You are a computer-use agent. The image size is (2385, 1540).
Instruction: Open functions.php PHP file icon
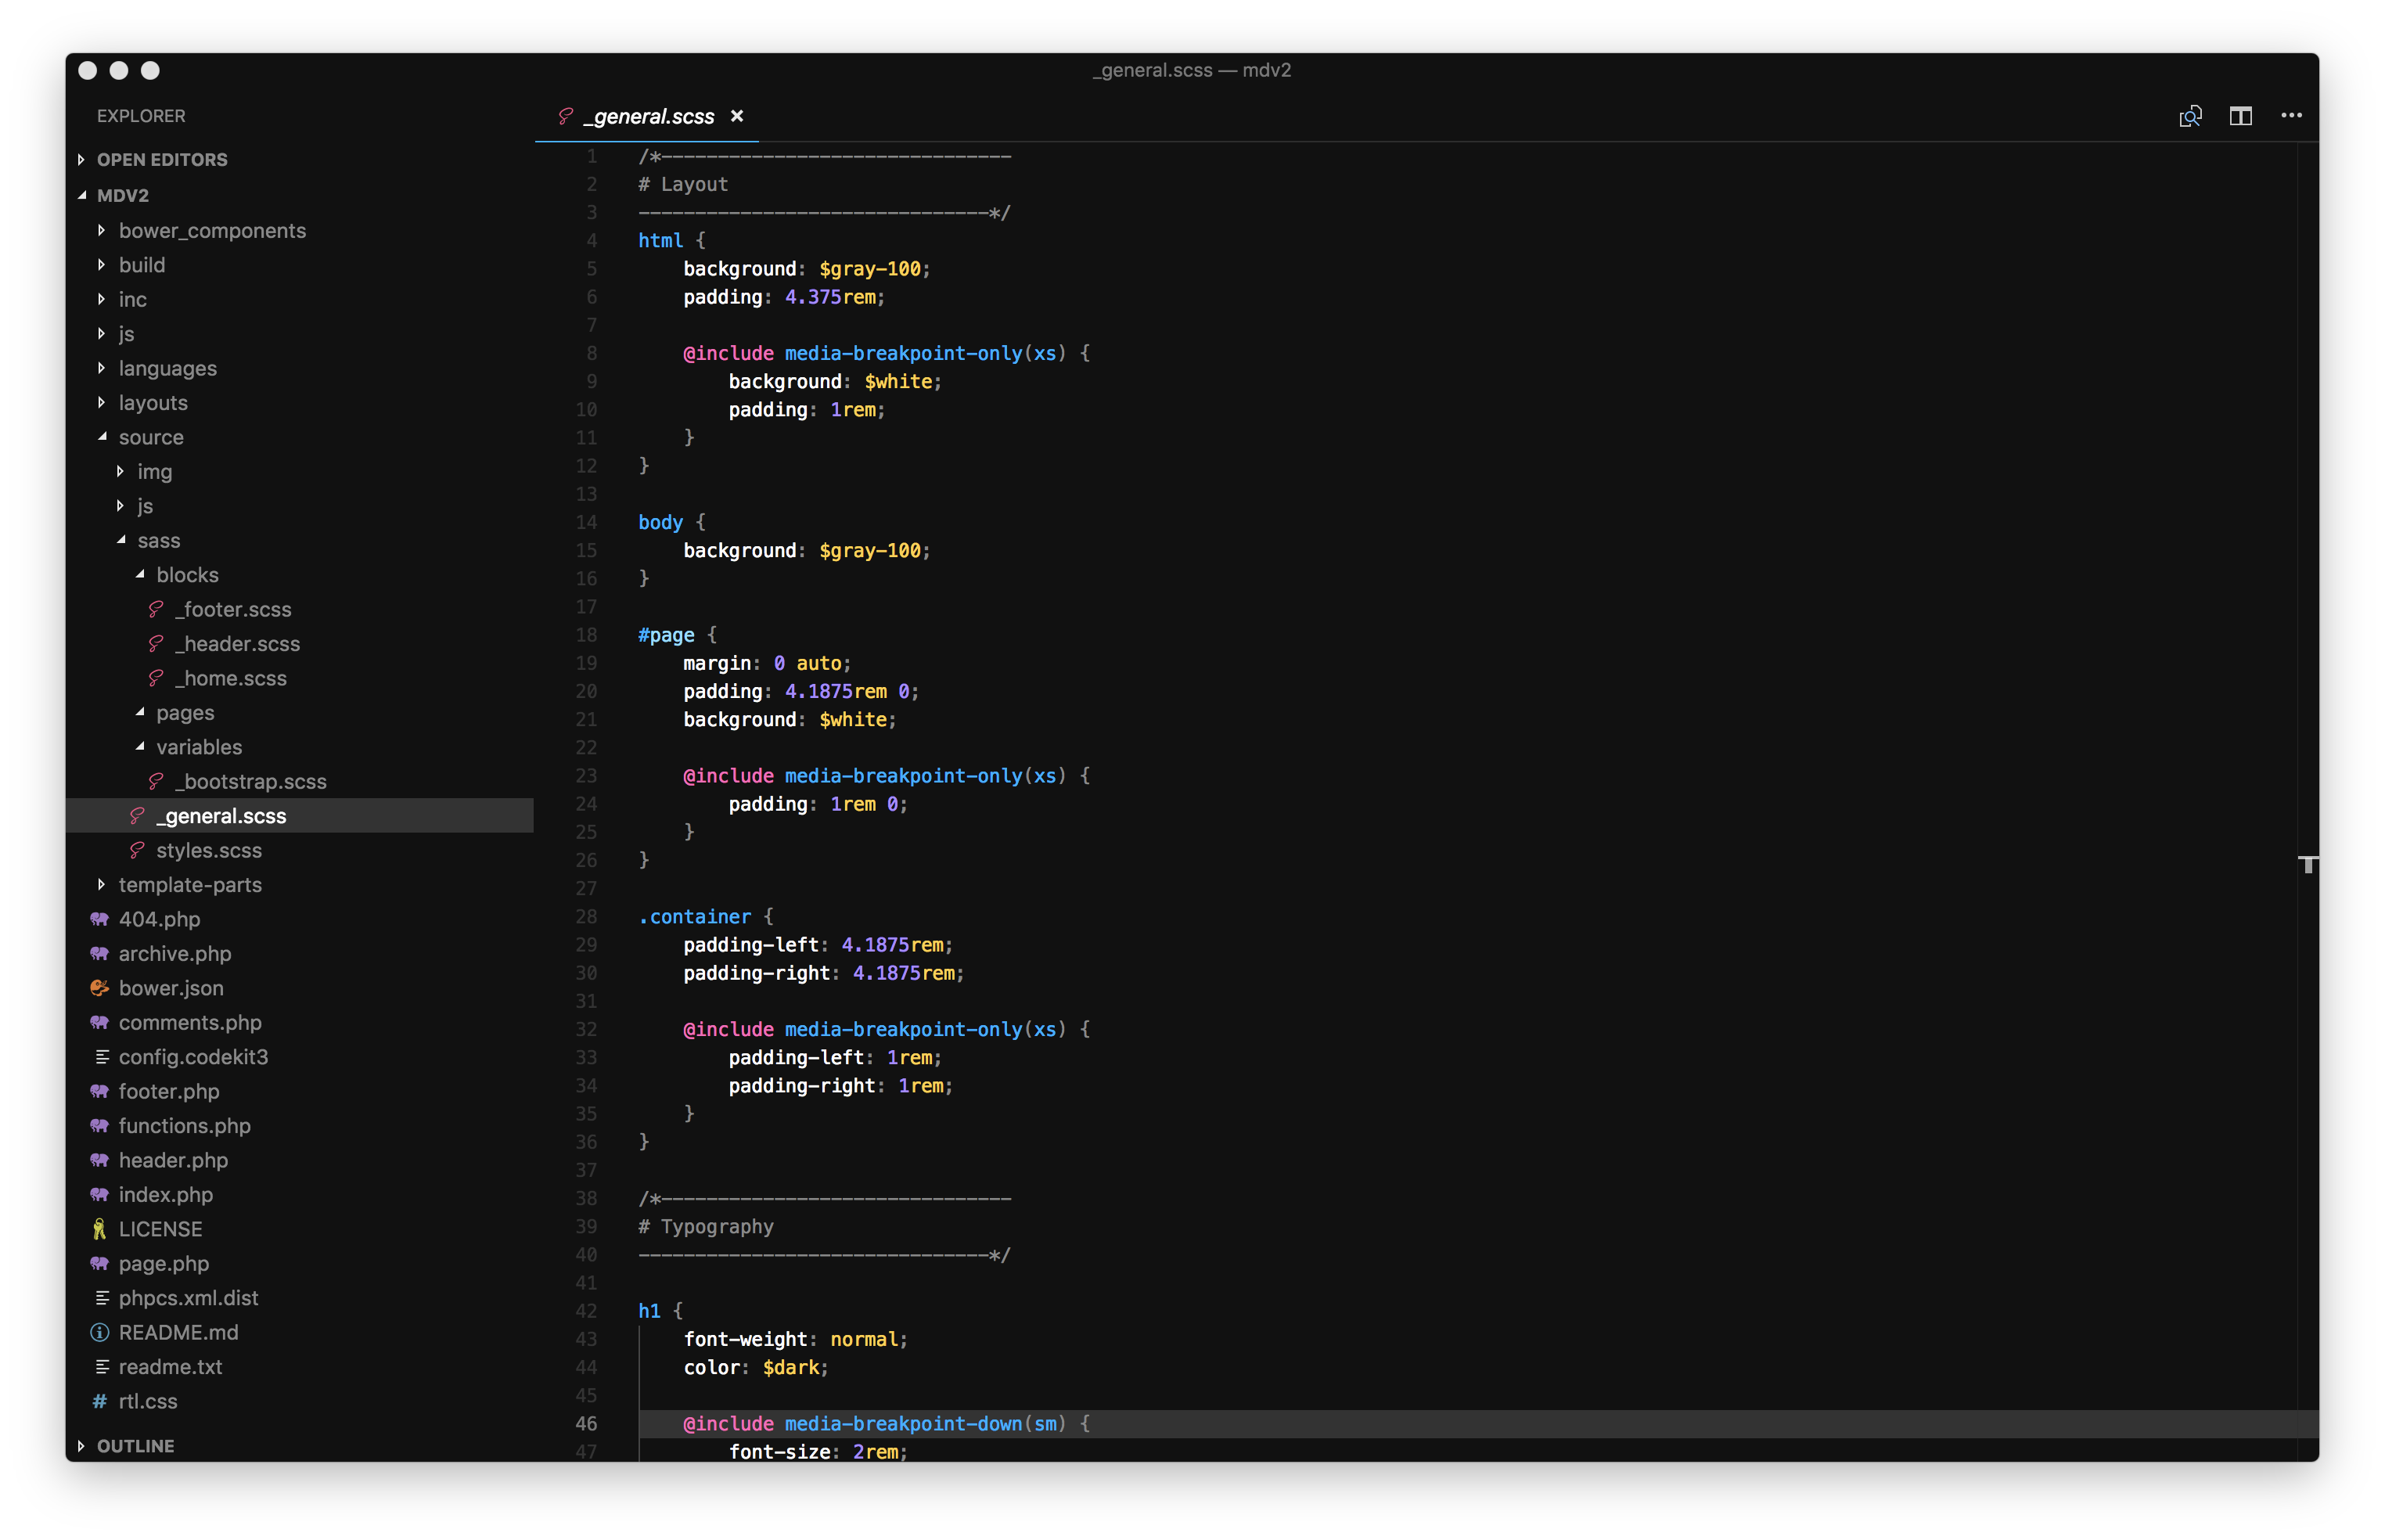click(99, 1126)
